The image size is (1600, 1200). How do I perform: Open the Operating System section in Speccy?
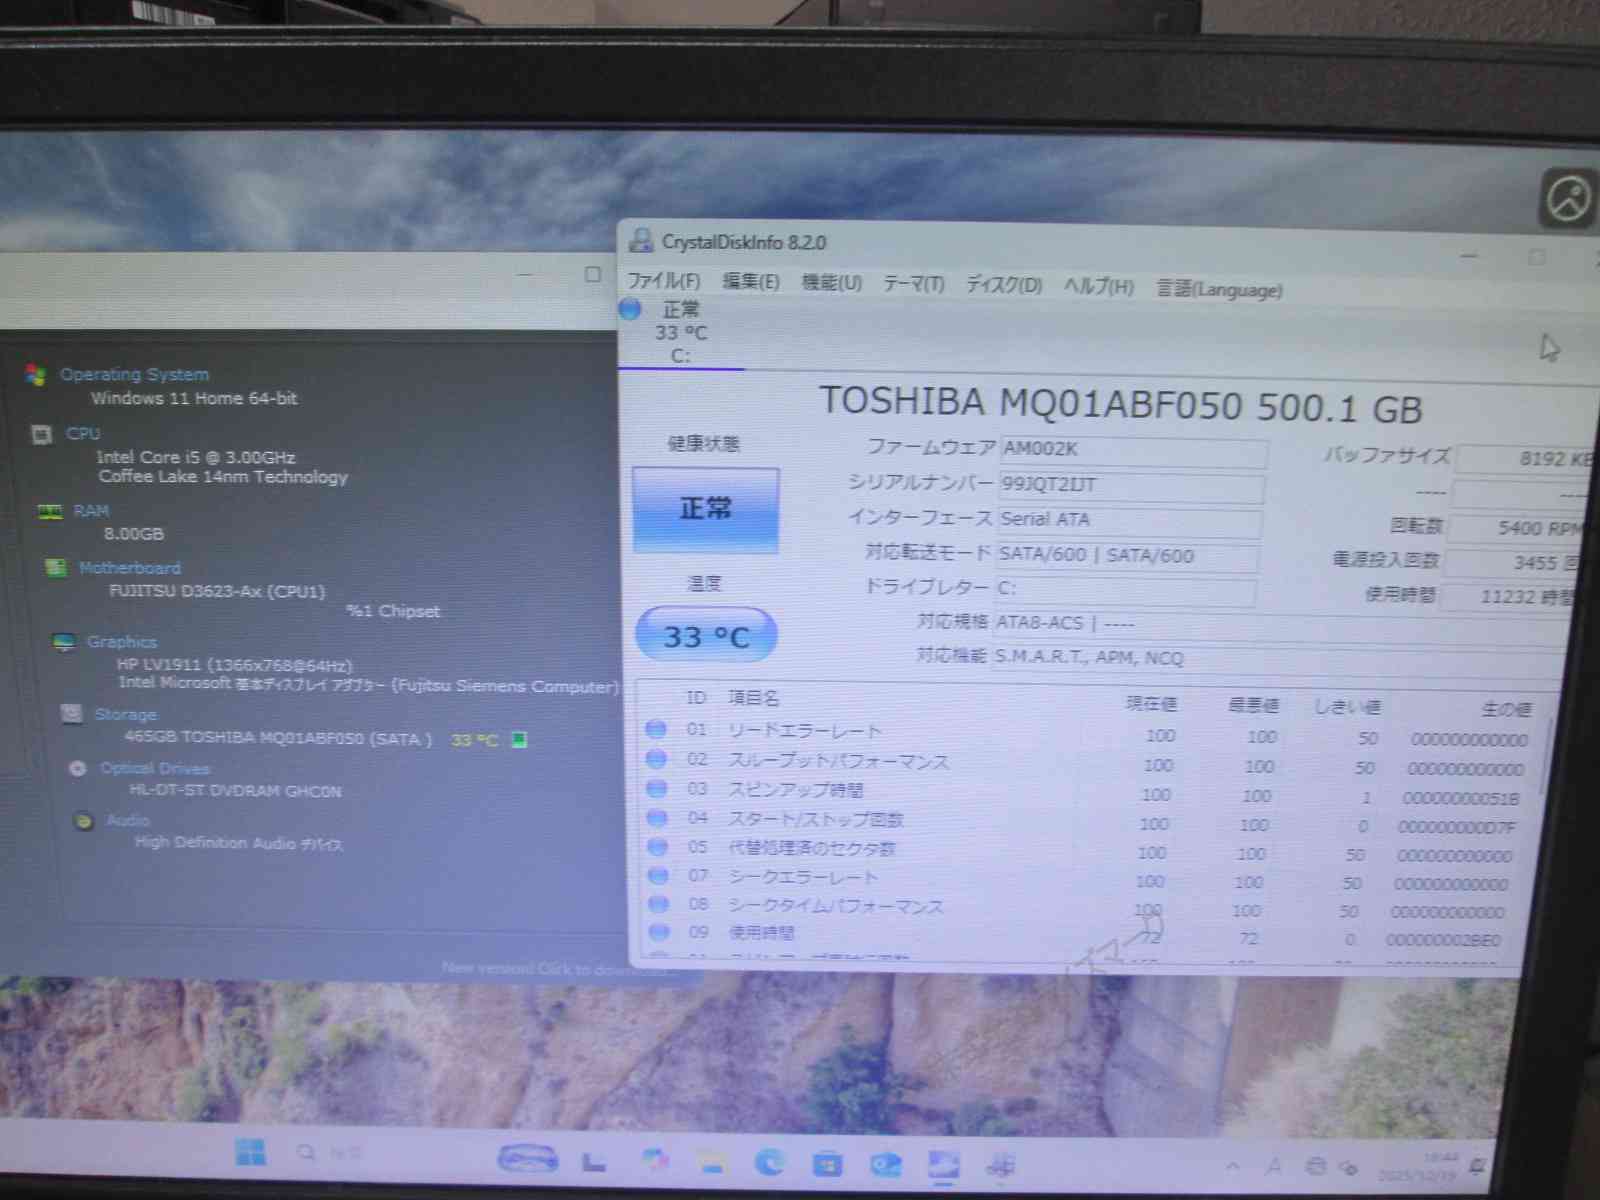click(134, 374)
